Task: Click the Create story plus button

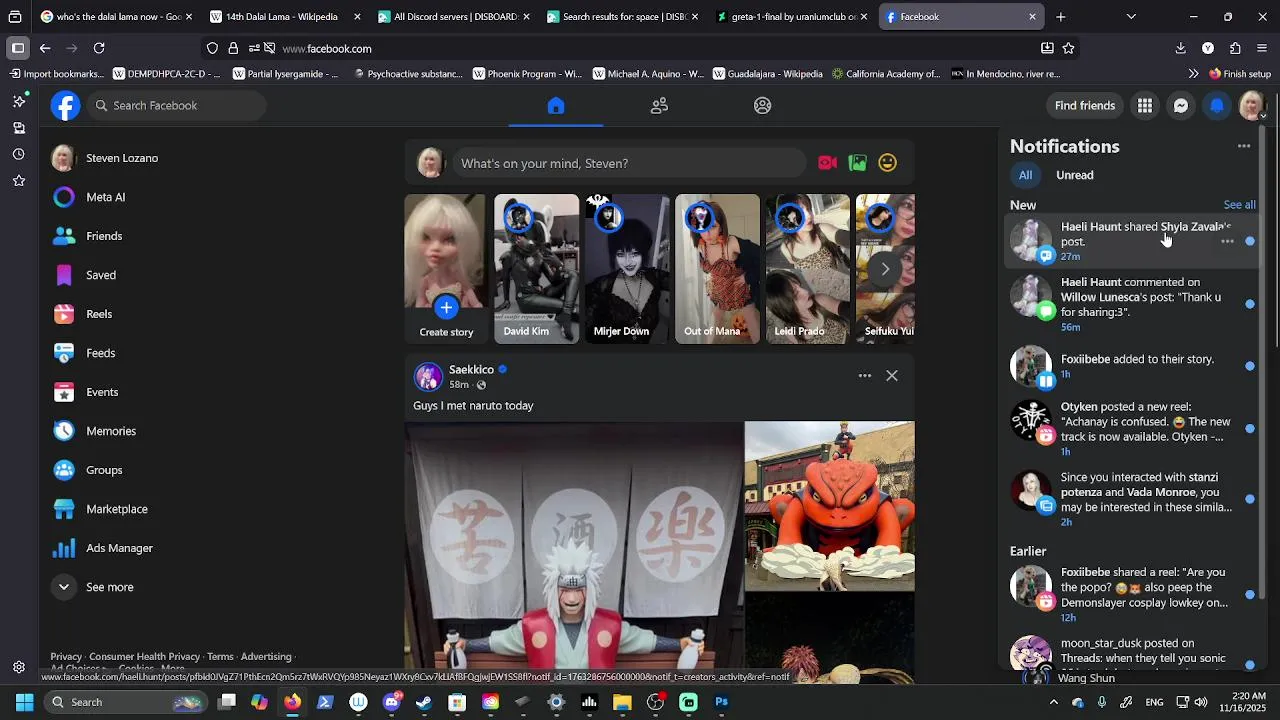Action: click(446, 307)
